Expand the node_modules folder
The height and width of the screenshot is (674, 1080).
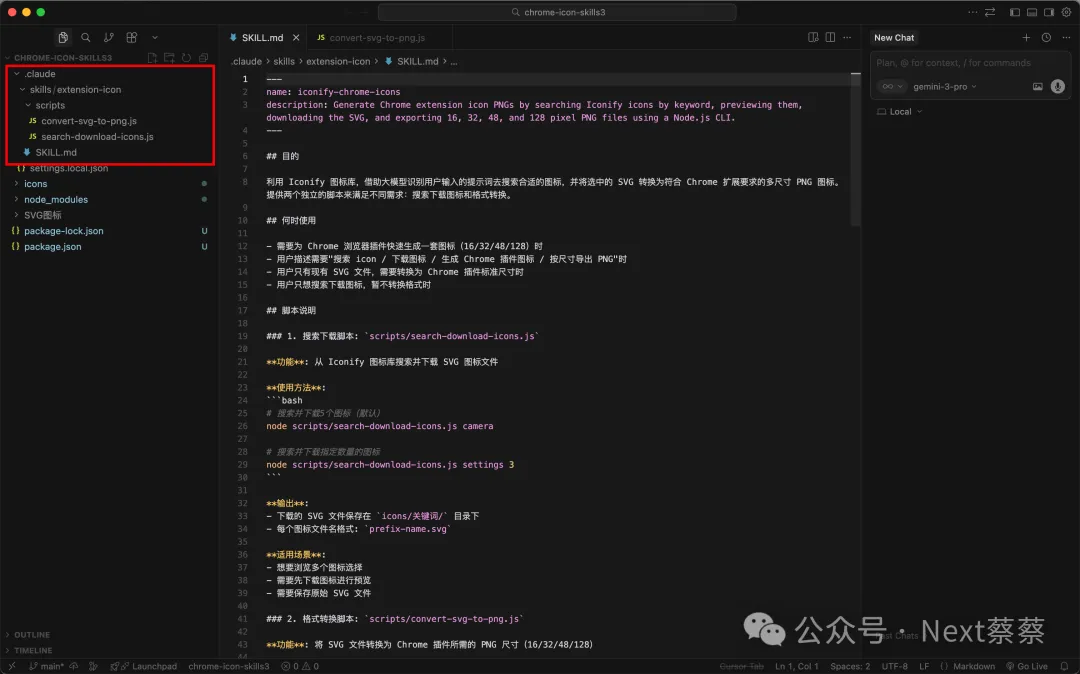pos(56,199)
